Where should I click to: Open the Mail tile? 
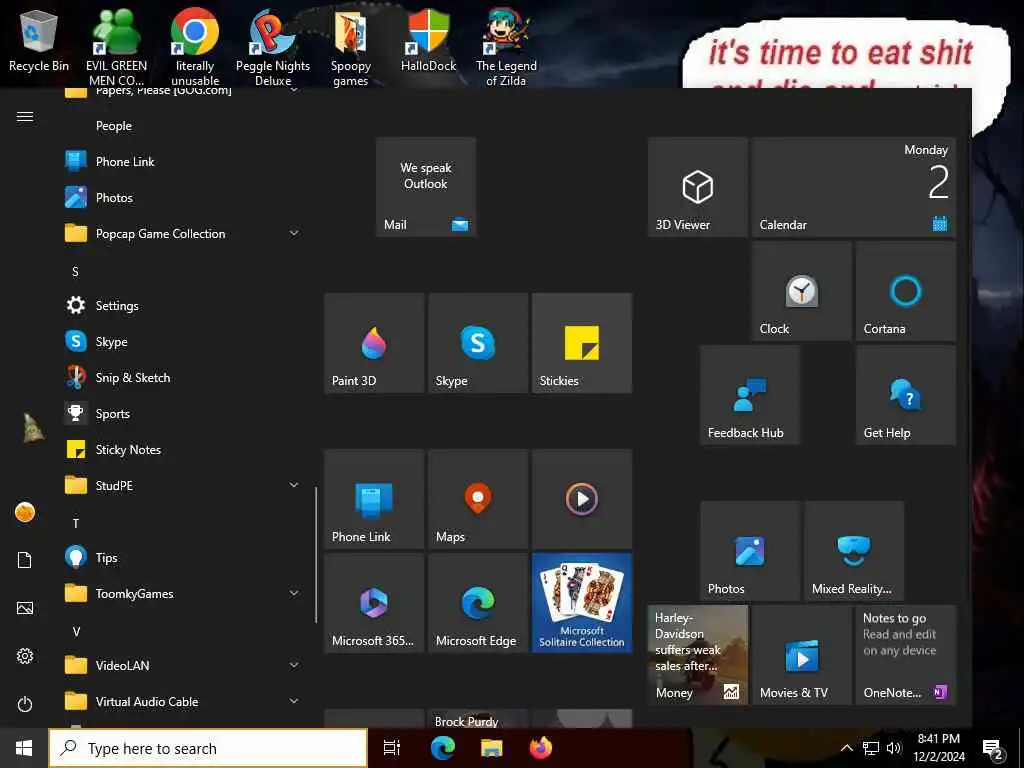(426, 187)
